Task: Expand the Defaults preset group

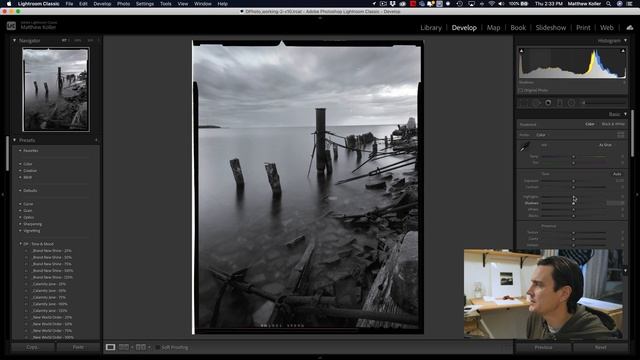Action: (x=20, y=191)
